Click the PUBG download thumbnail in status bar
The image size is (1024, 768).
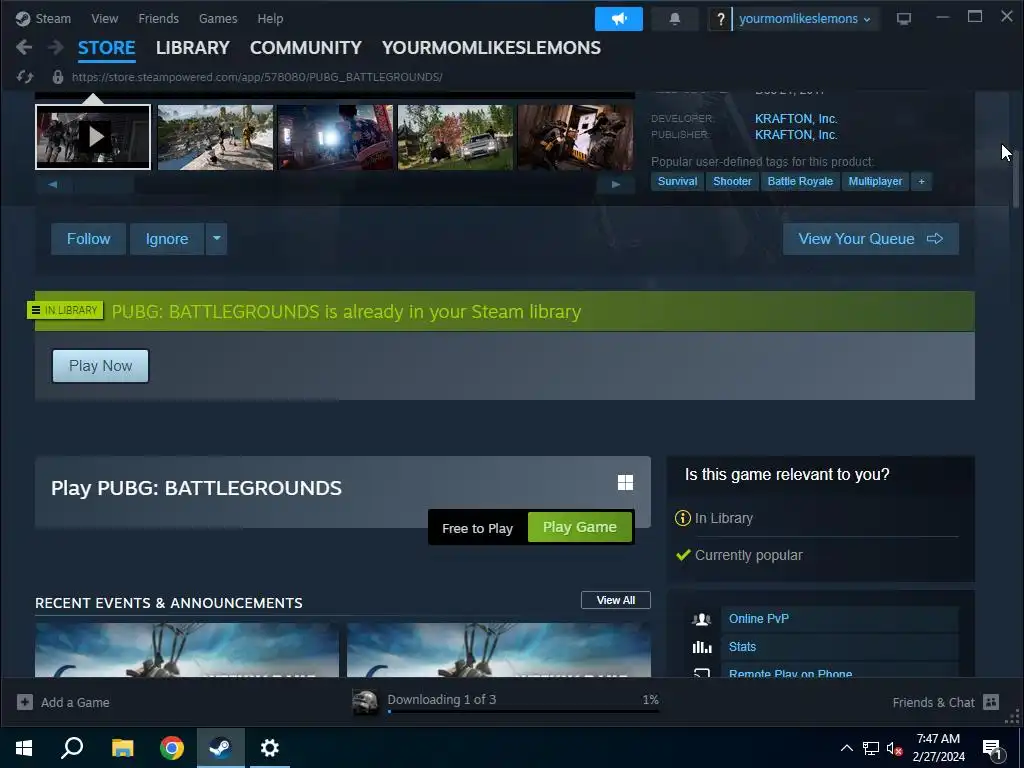(365, 702)
